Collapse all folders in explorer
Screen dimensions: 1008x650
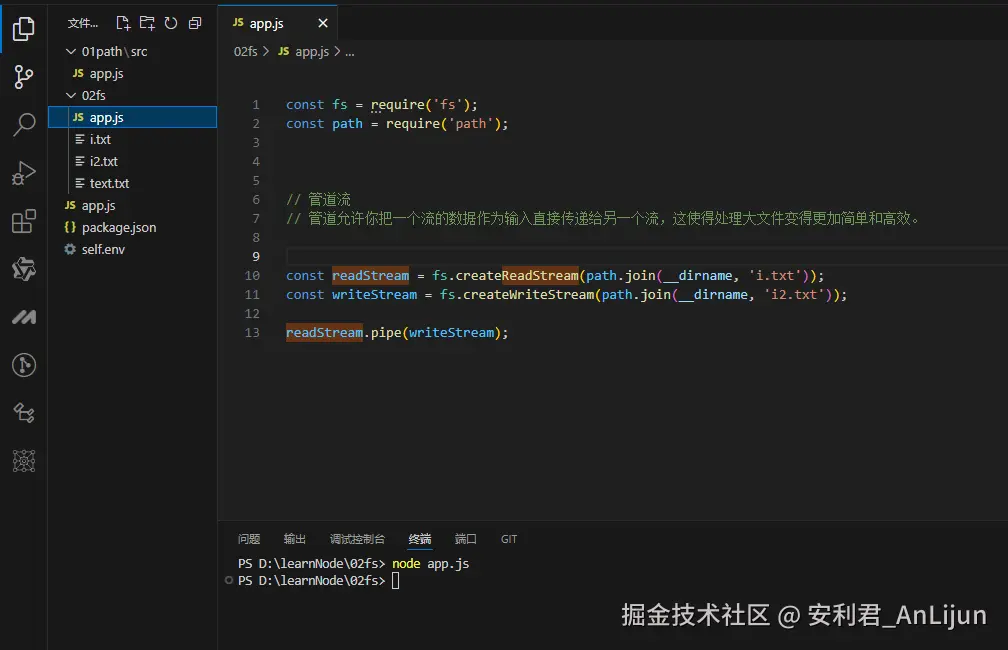pyautogui.click(x=195, y=24)
